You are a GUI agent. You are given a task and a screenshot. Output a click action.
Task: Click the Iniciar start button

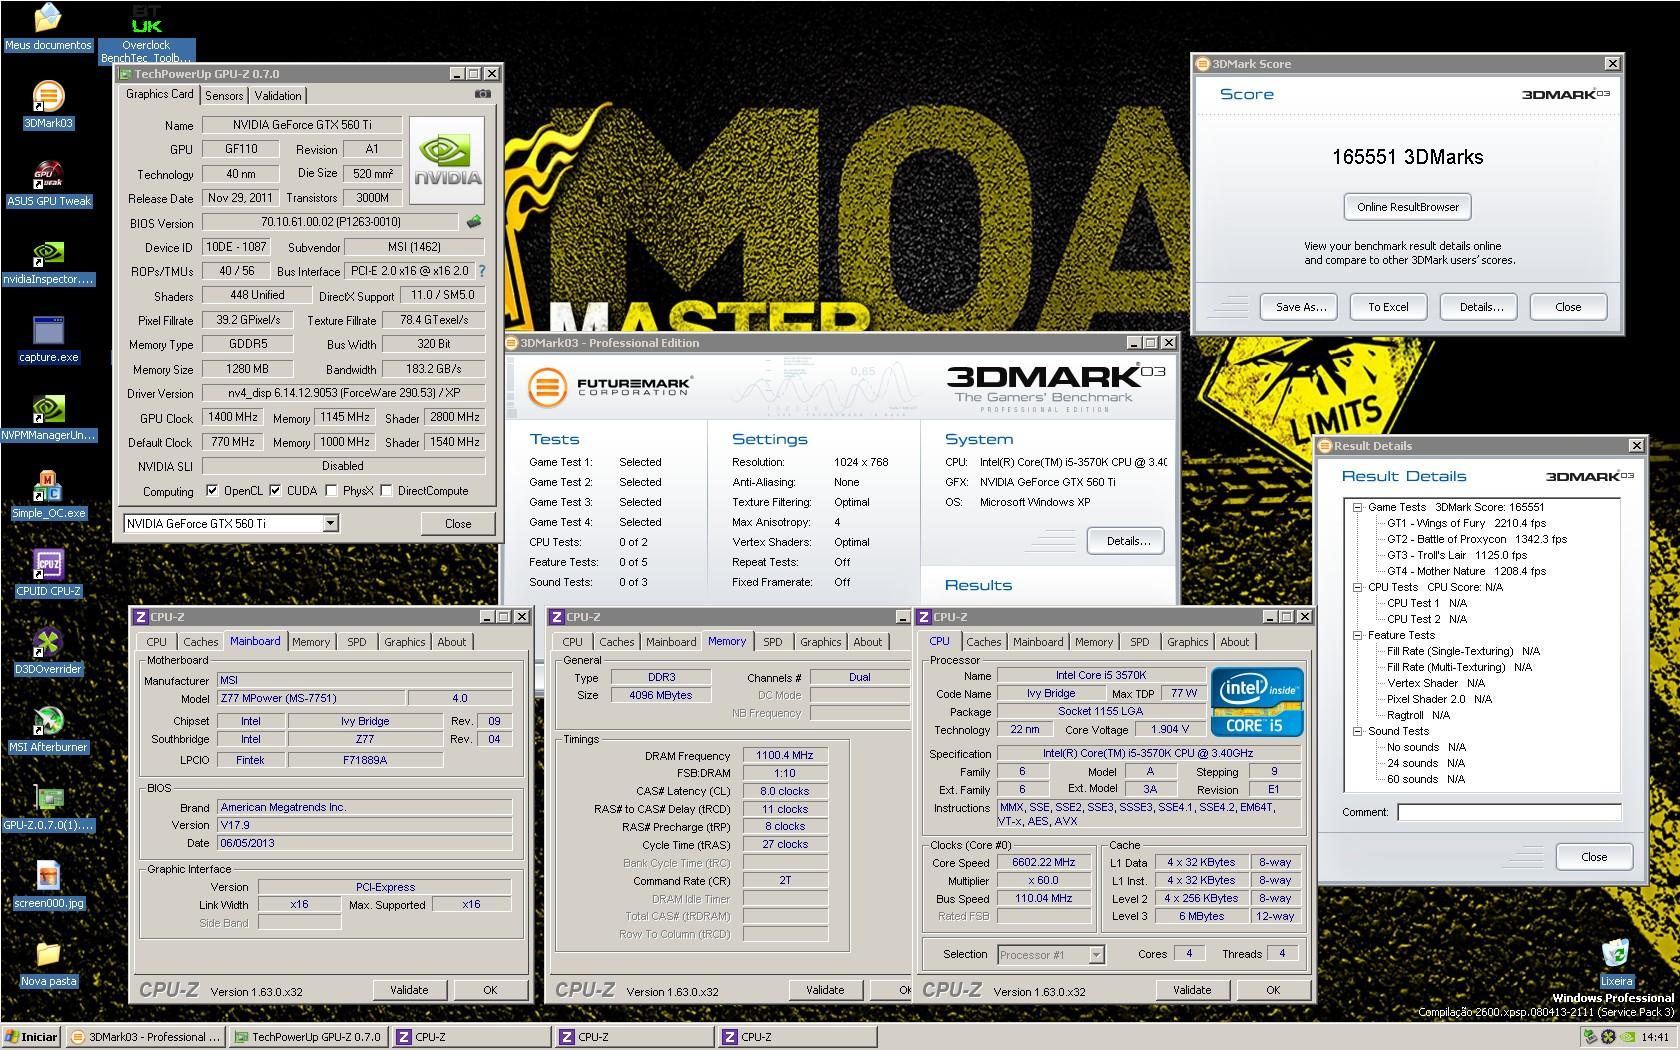[32, 1037]
